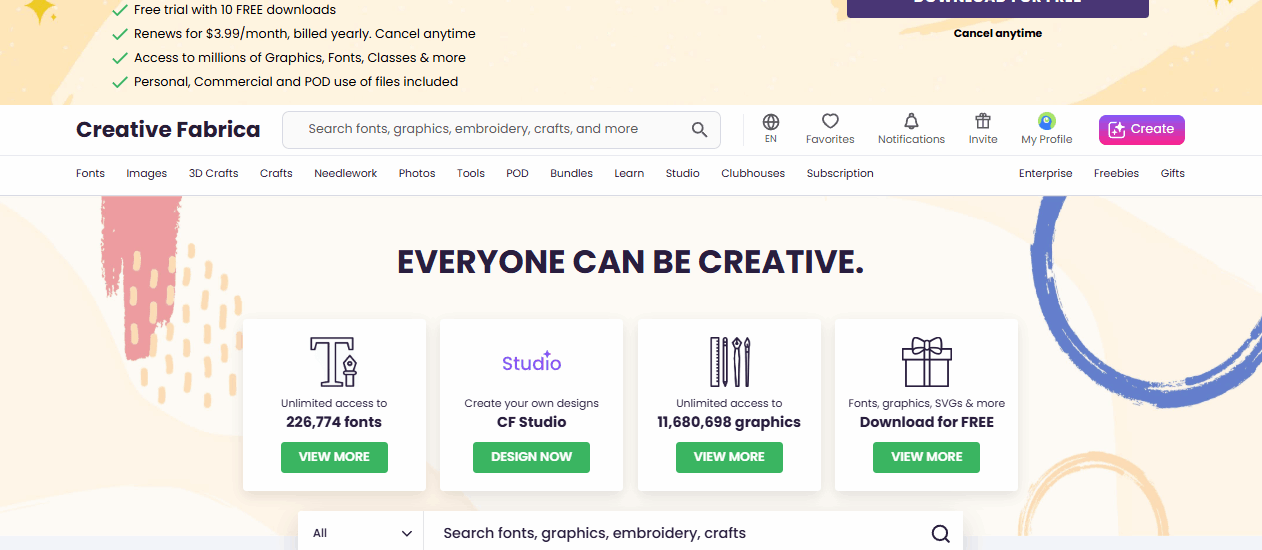The image size is (1262, 550).
Task: Click the 'CF Studio' text
Action: click(x=532, y=422)
